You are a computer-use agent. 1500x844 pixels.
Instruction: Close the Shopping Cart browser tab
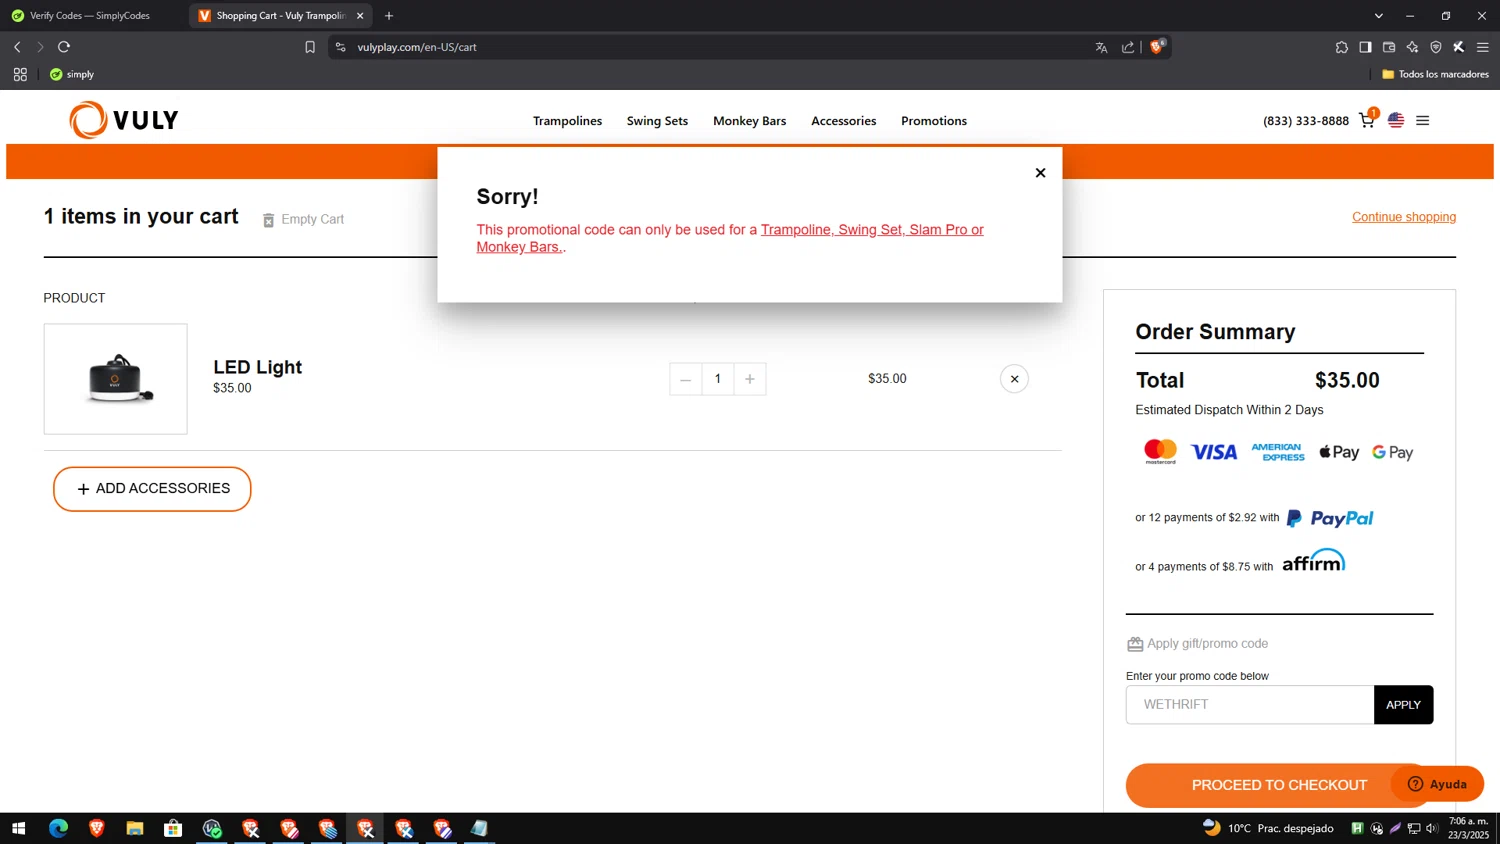[x=360, y=16]
